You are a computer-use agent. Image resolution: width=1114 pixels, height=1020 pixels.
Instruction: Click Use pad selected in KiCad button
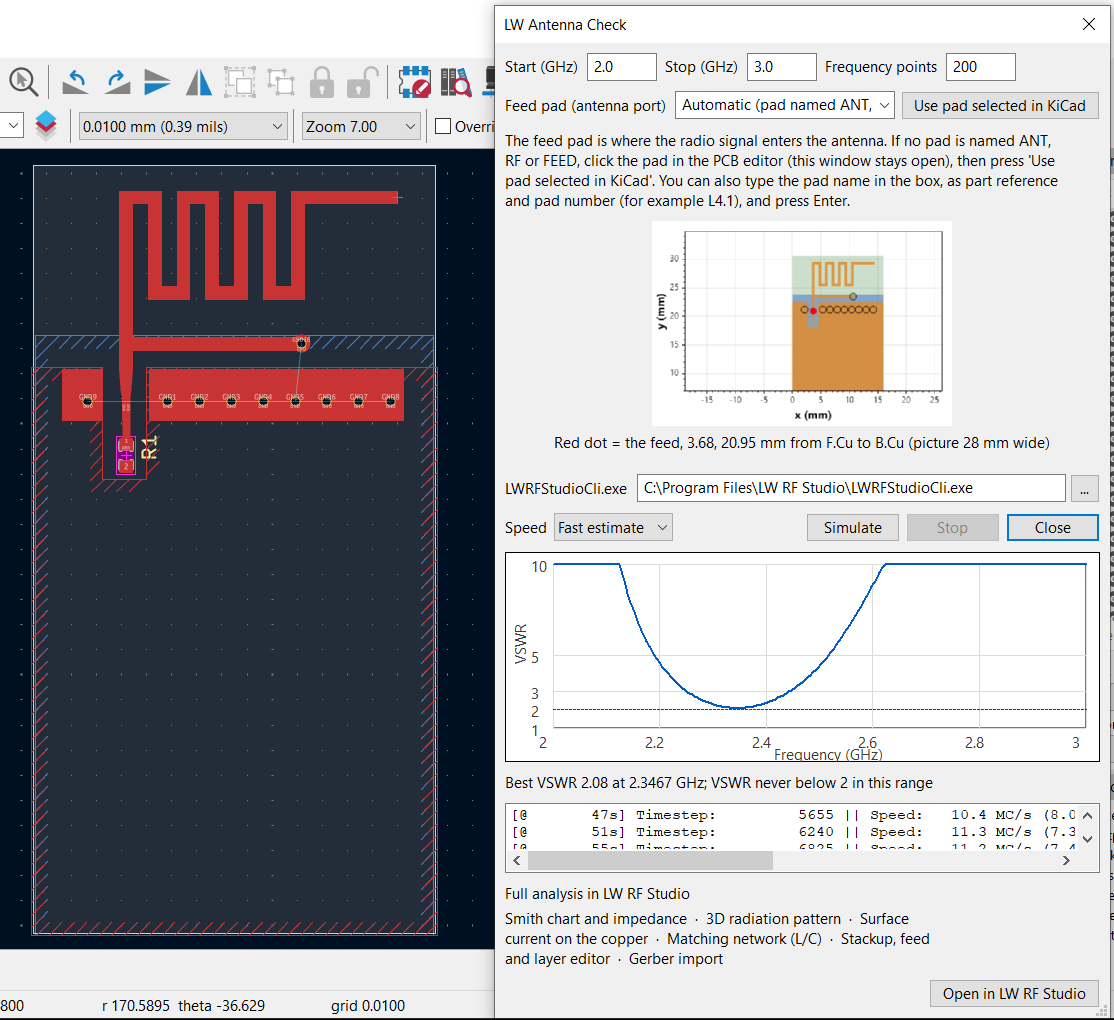click(1000, 106)
